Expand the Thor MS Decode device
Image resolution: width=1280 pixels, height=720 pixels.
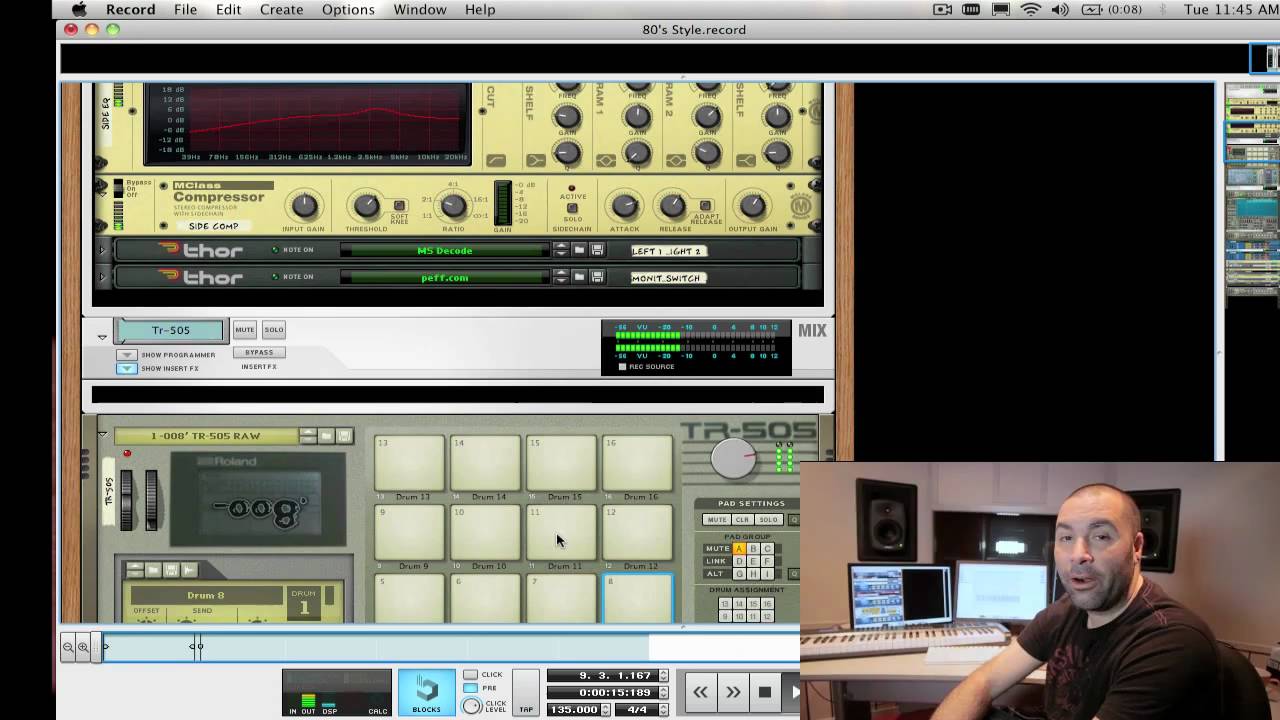click(x=102, y=250)
